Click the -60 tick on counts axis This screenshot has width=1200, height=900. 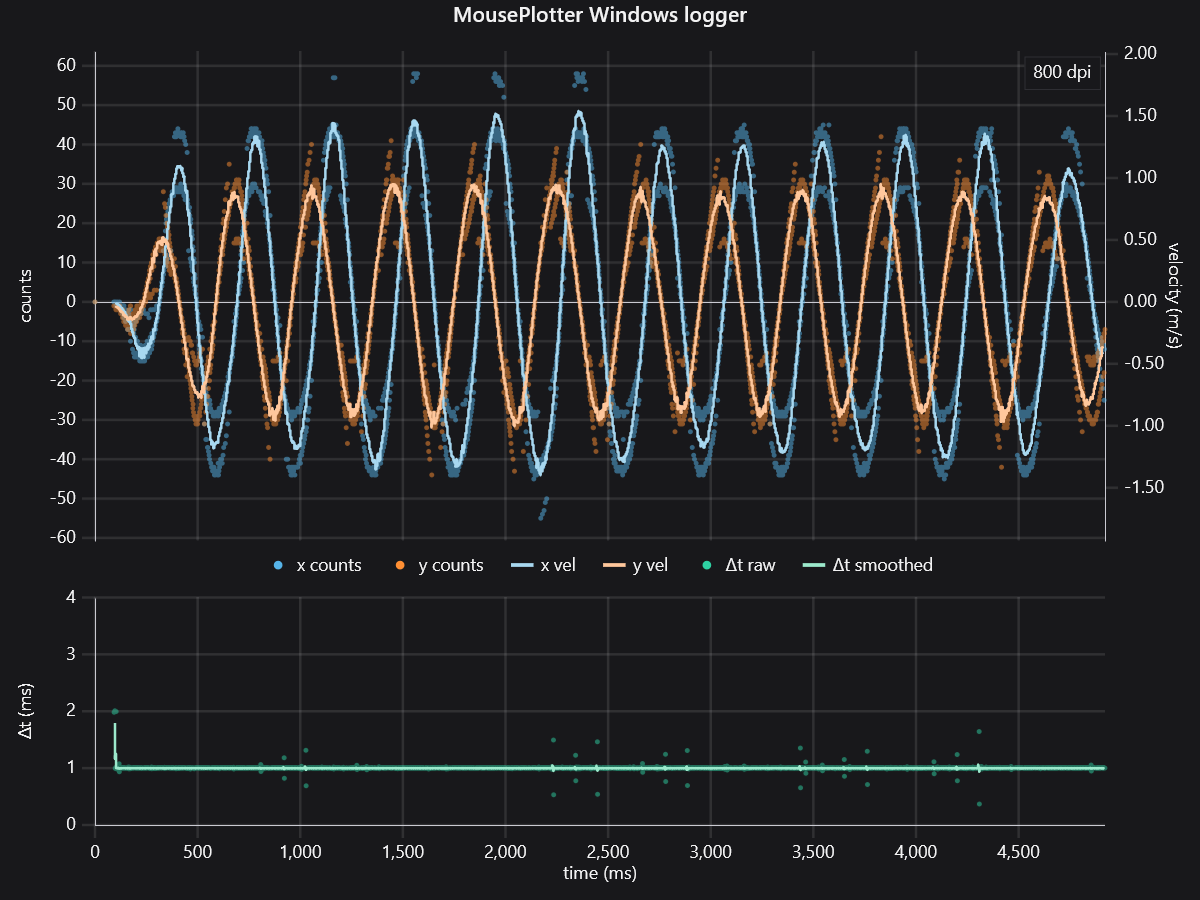point(64,538)
